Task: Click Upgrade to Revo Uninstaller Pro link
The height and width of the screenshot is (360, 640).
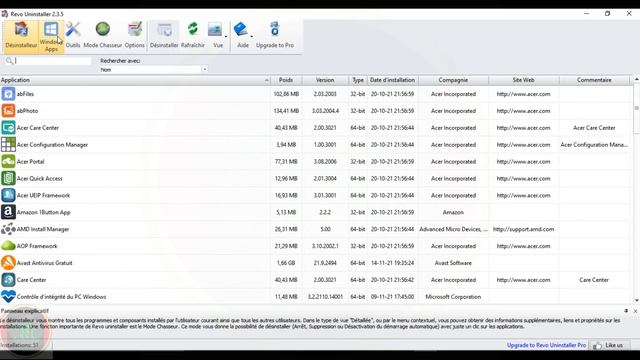Action: 546,345
